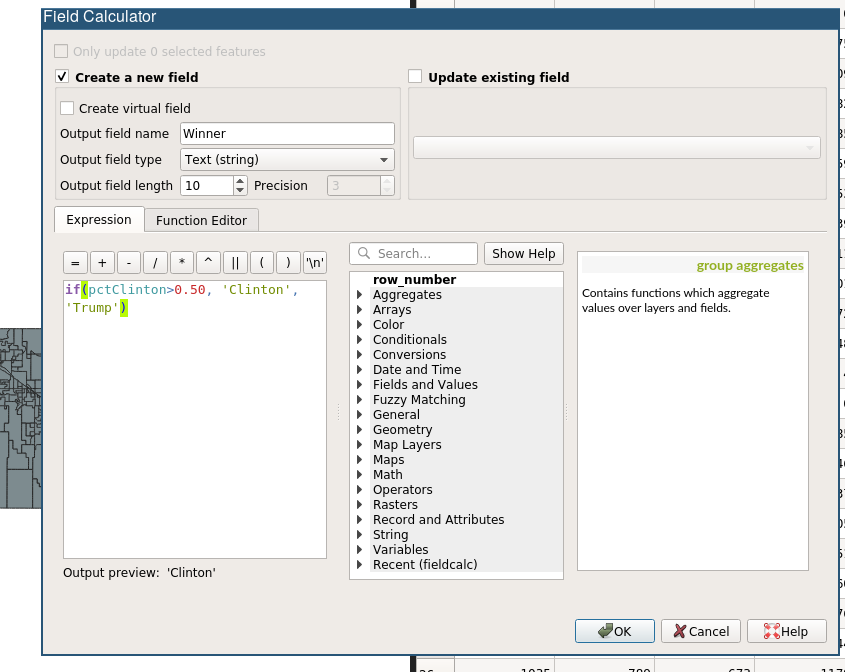Select the Expression tab

click(x=99, y=220)
